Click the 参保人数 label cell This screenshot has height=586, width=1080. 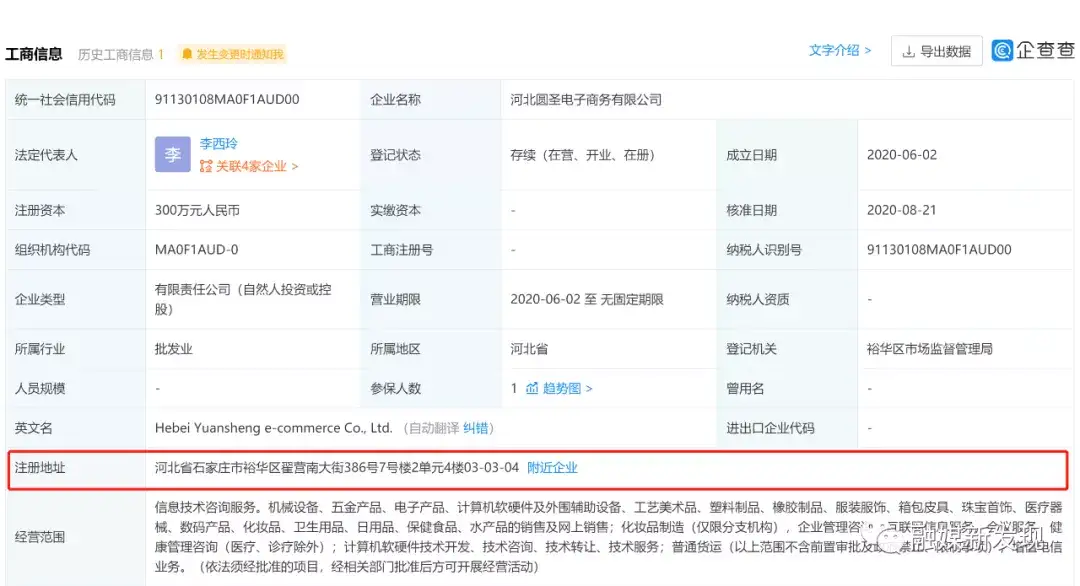point(430,388)
